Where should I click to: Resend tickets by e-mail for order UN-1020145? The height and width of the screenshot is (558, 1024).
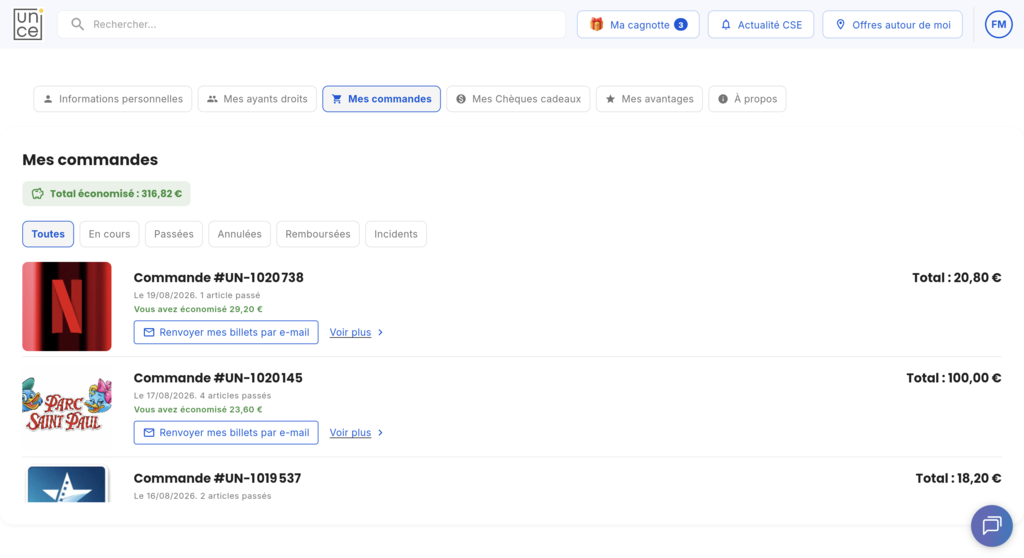click(226, 433)
